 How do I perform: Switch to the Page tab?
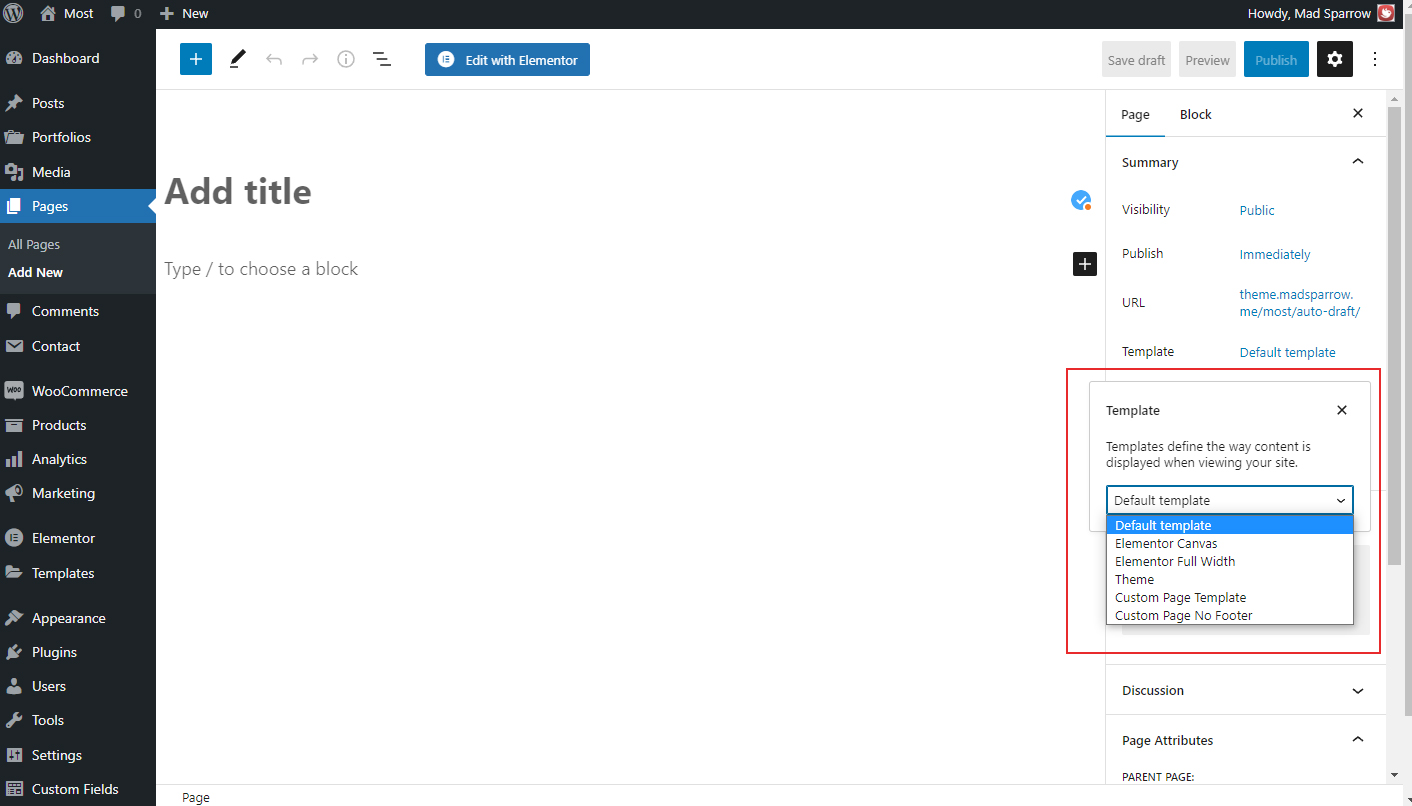pyautogui.click(x=1135, y=114)
